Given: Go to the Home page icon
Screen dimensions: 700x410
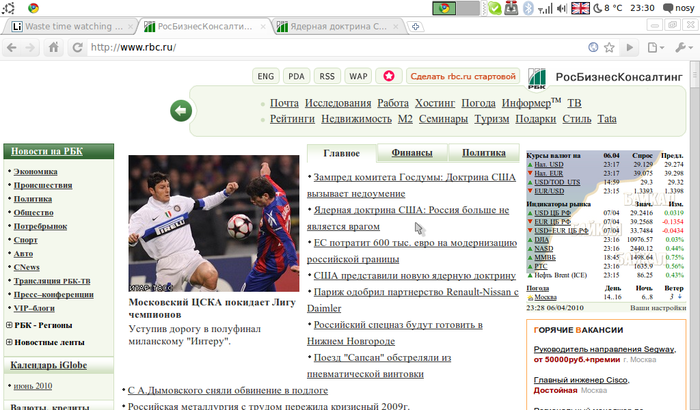Looking at the screenshot, I should coord(54,47).
